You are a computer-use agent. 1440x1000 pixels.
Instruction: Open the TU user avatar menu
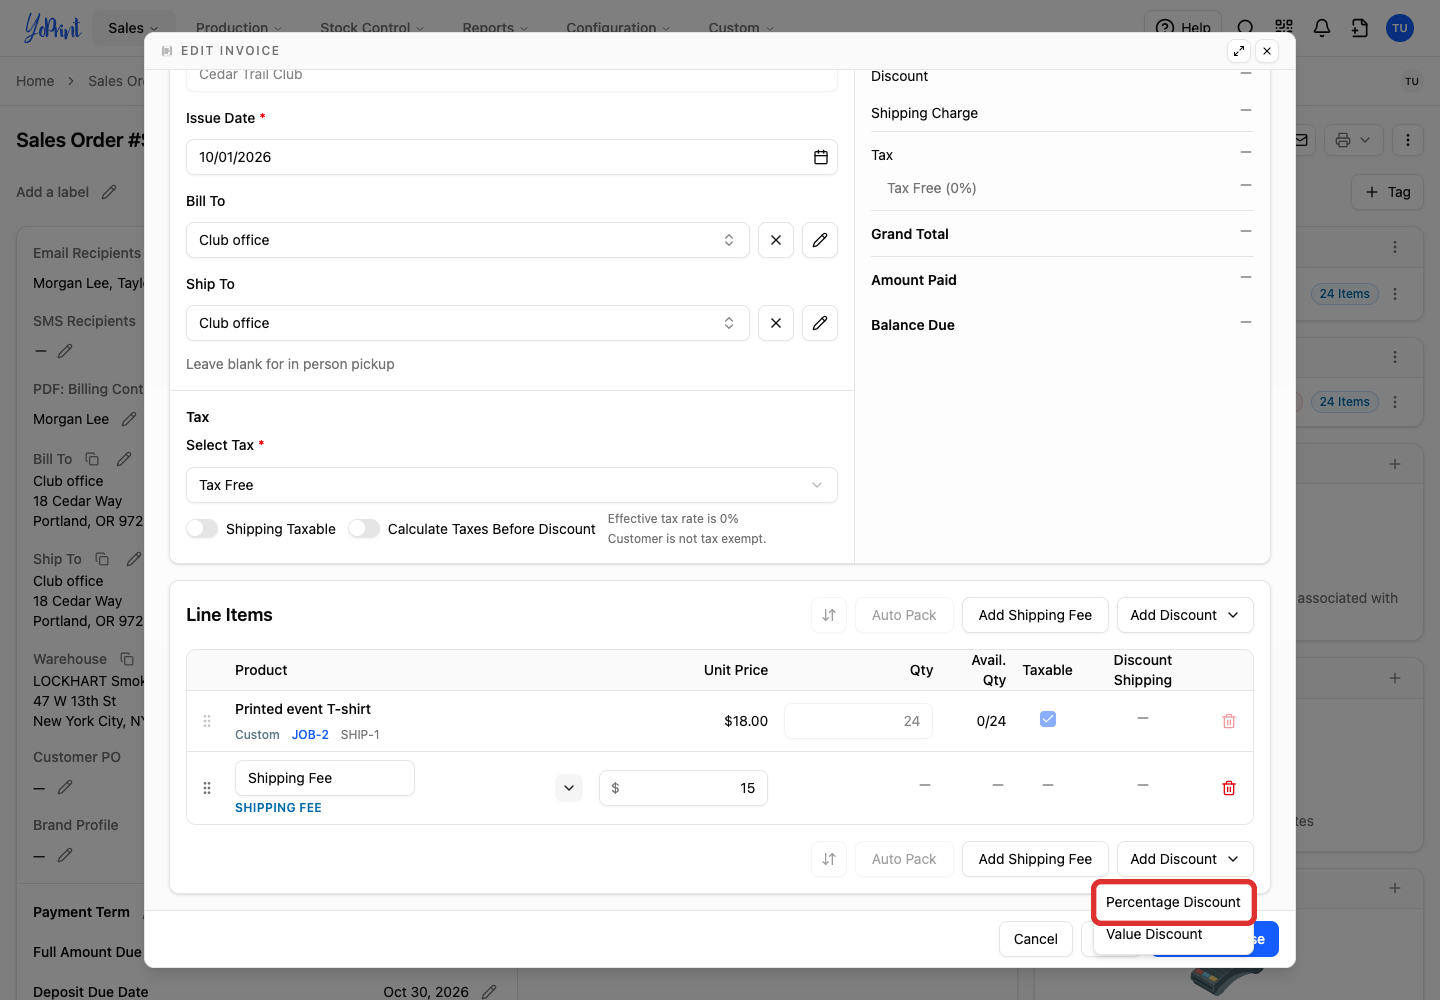point(1400,28)
